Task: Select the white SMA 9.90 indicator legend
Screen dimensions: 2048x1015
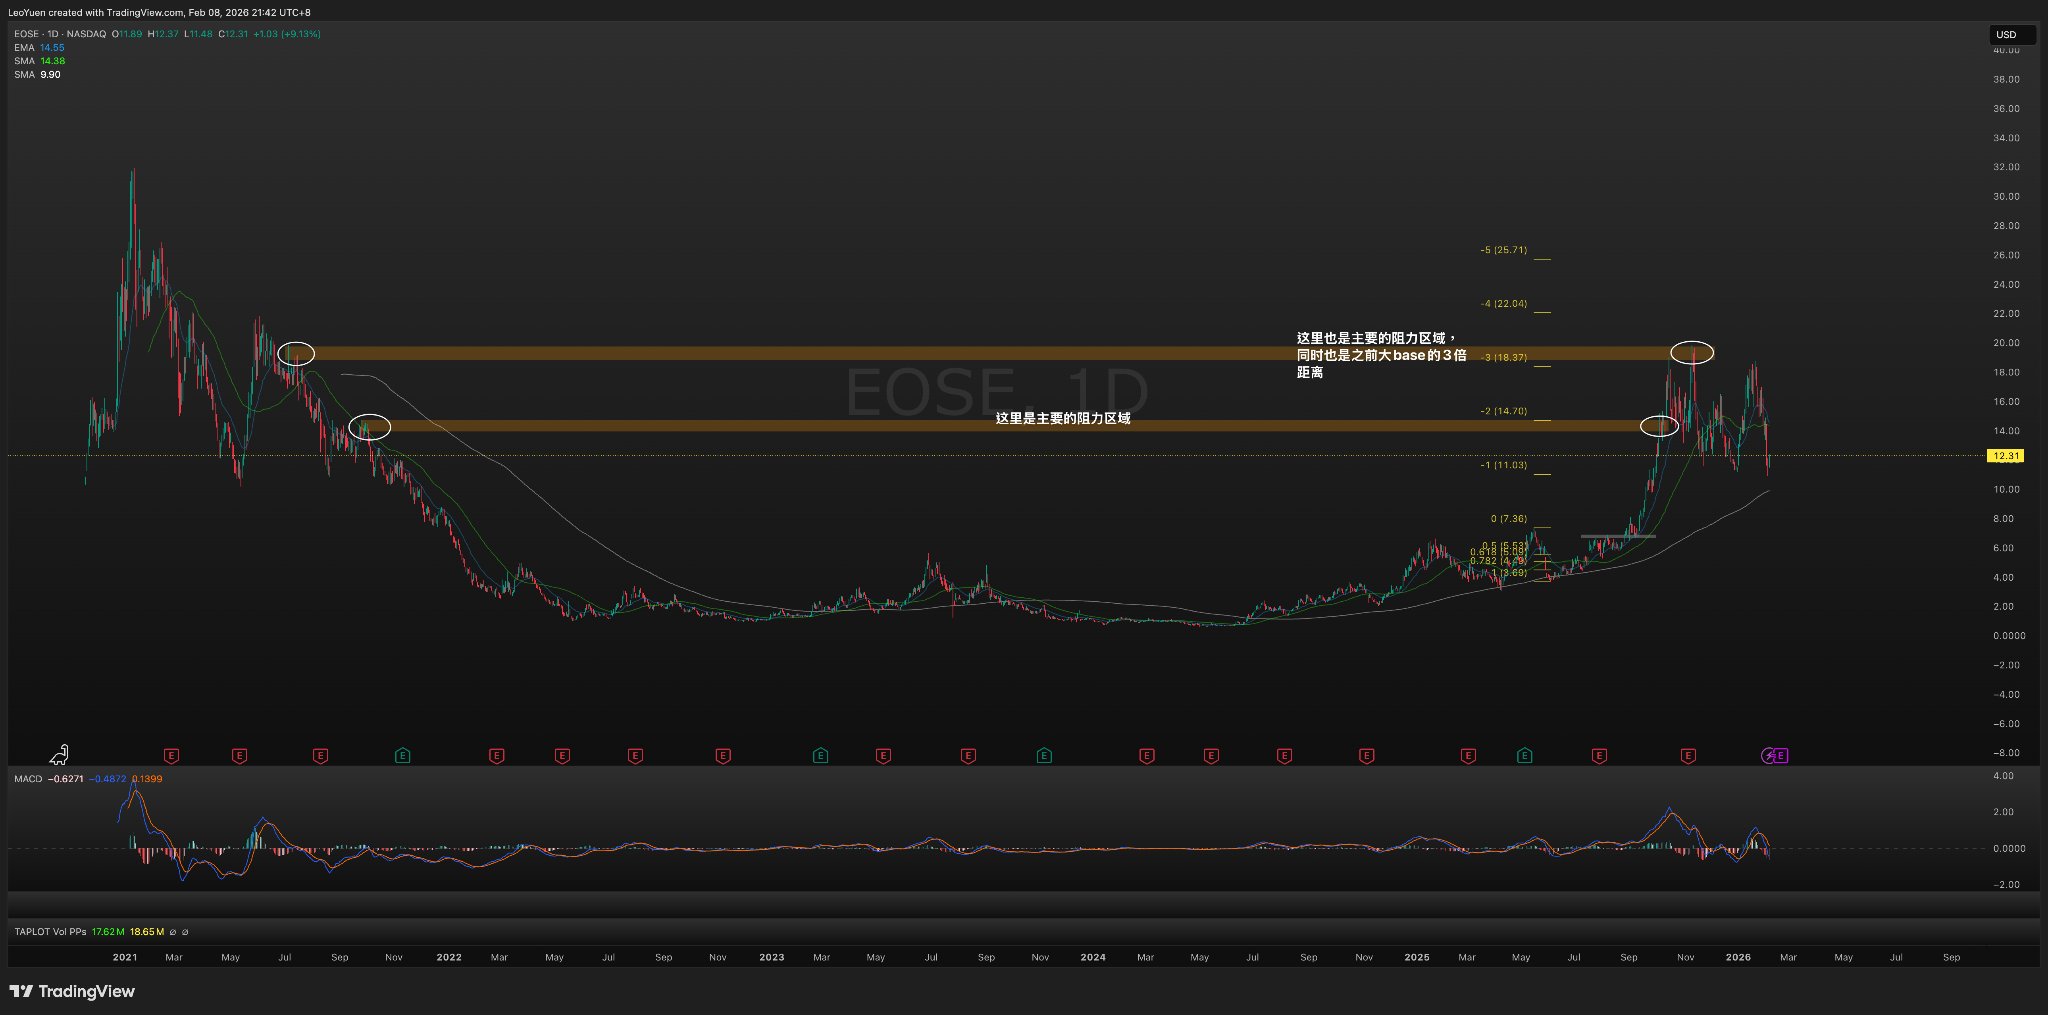Action: tap(37, 75)
